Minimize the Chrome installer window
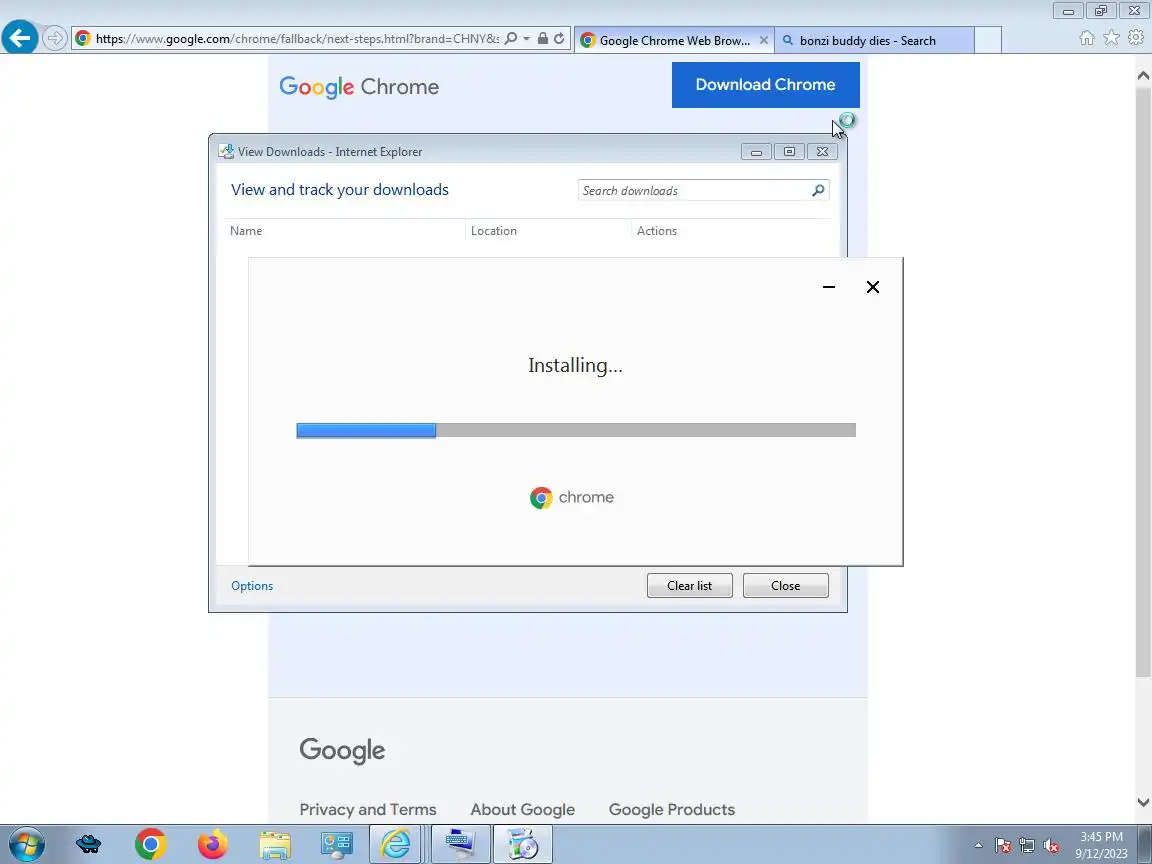The image size is (1152, 864). 829,287
